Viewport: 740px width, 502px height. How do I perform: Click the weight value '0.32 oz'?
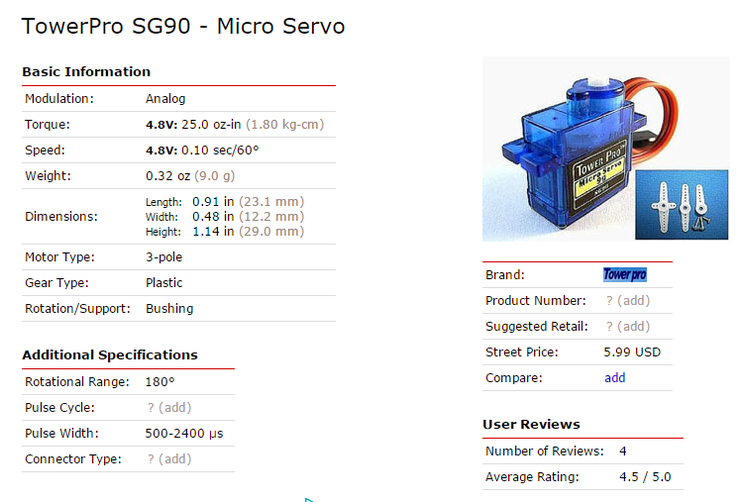click(168, 176)
